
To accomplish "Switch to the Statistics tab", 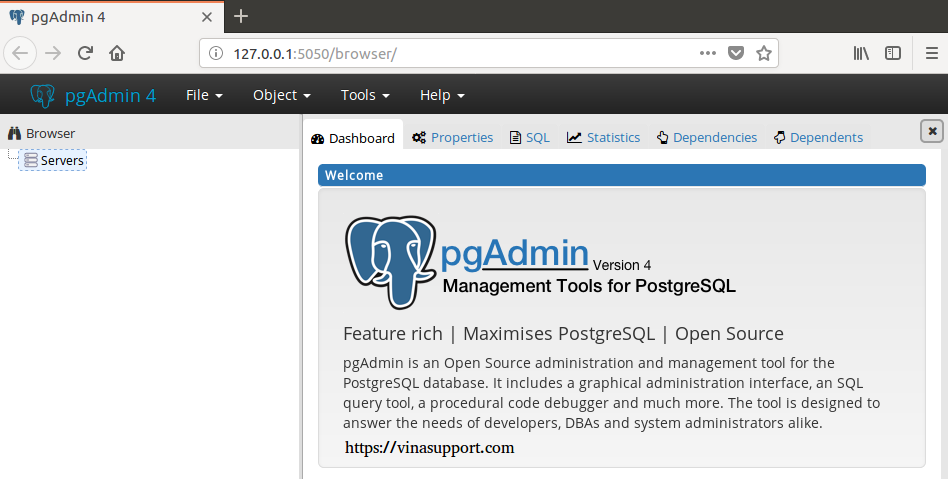I will pos(603,137).
